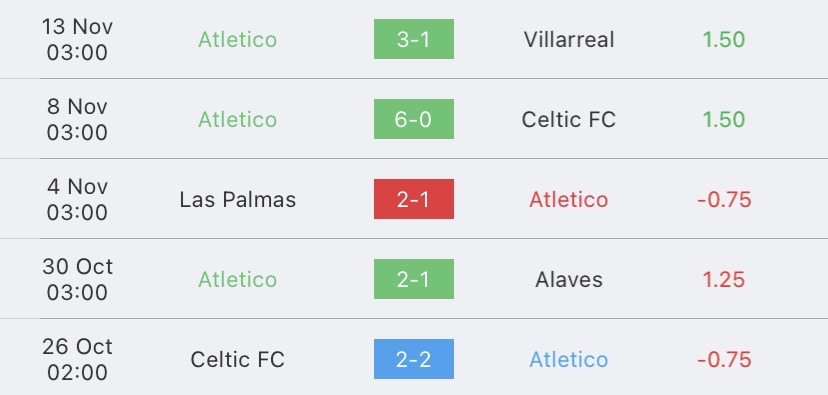Open the Alaves team link
This screenshot has height=395, width=828.
pyautogui.click(x=569, y=279)
